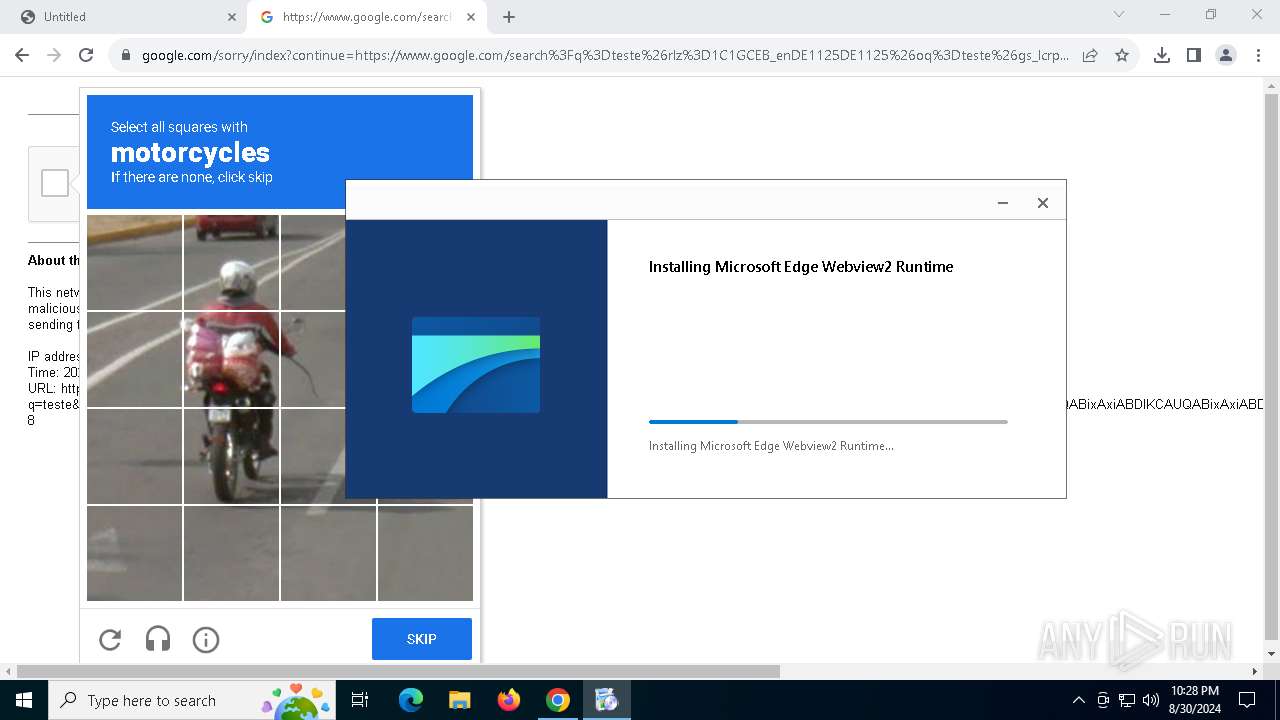Viewport: 1280px width, 720px height.
Task: Switch to the google.com search tab
Action: [366, 17]
